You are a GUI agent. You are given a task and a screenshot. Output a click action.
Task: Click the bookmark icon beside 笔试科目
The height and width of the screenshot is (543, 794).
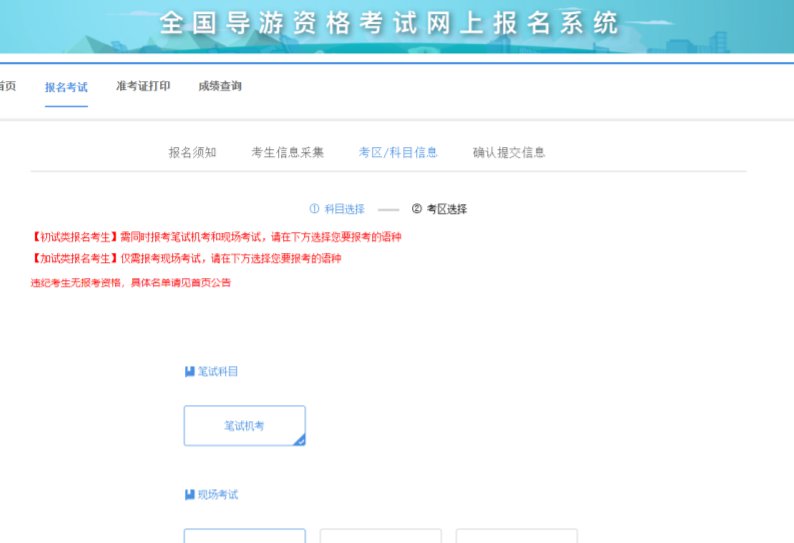pyautogui.click(x=190, y=372)
